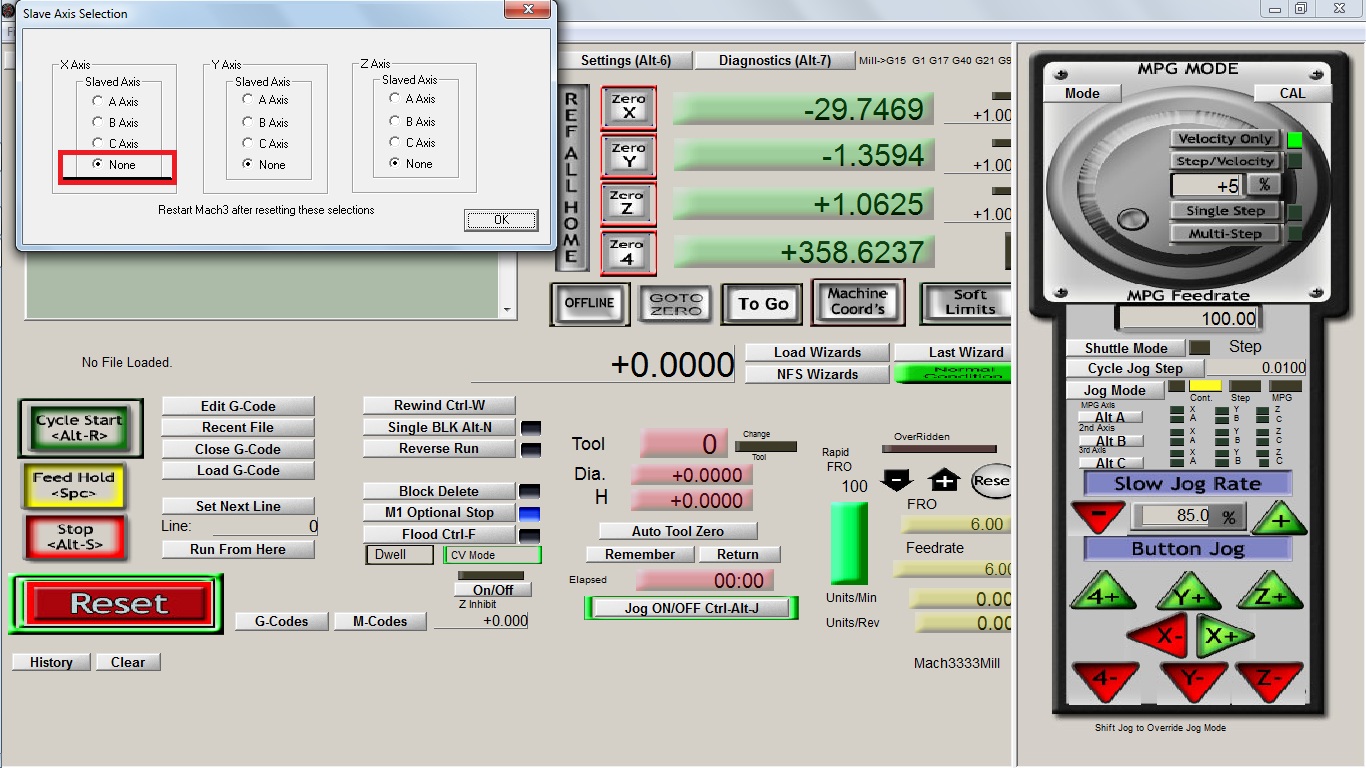This screenshot has height=768, width=1366.
Task: Click the green Z+ jog arrow
Action: pos(1269,591)
